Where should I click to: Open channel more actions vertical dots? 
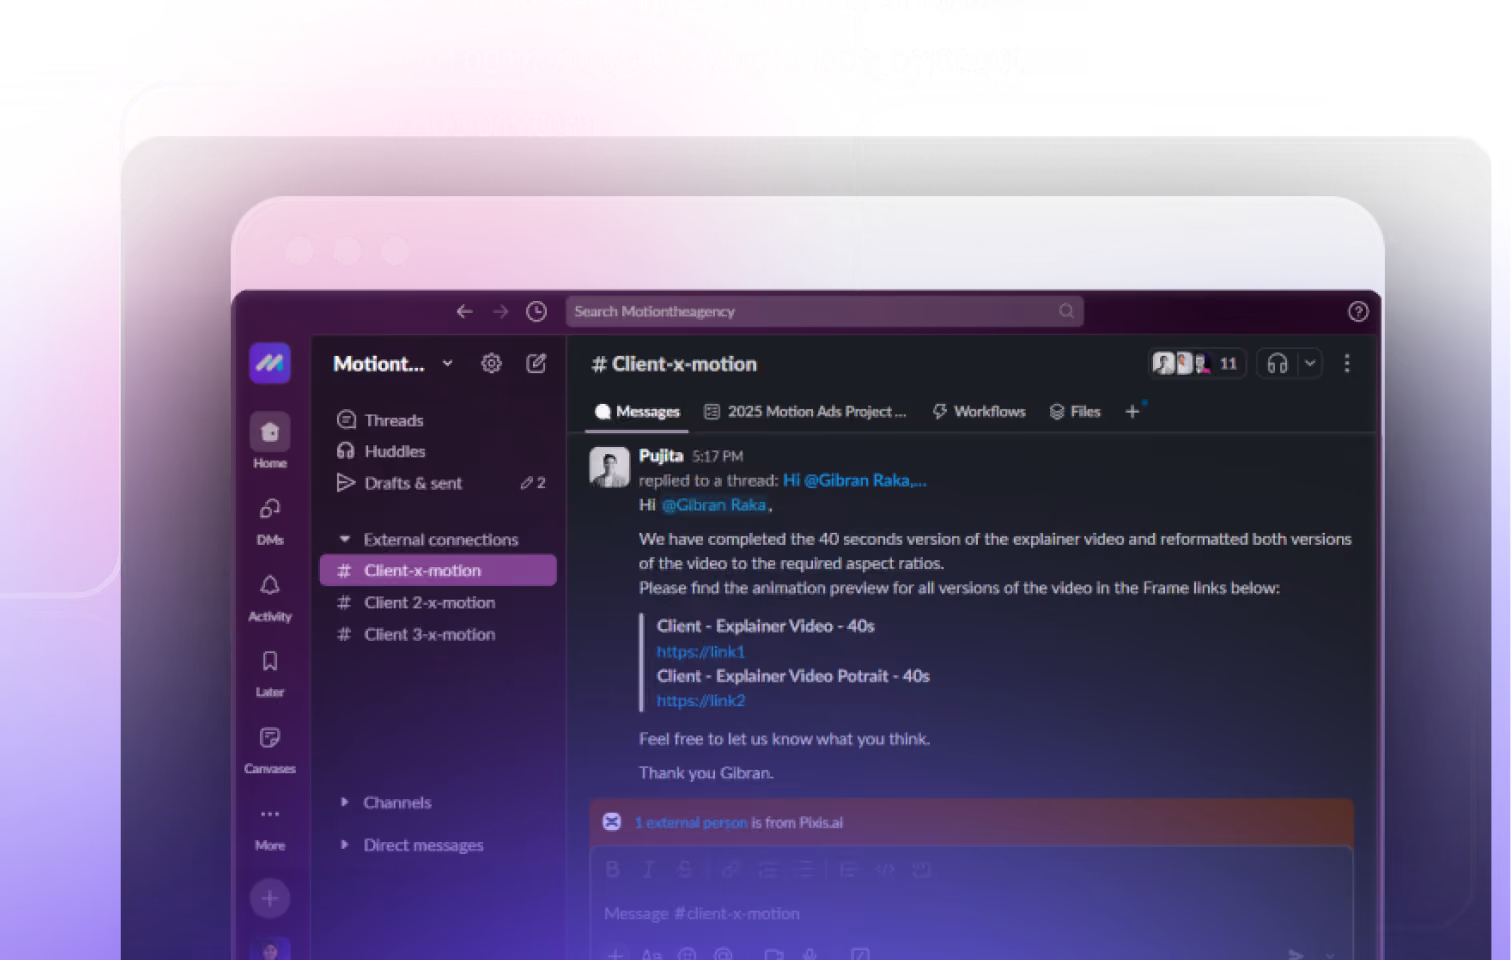click(1347, 364)
